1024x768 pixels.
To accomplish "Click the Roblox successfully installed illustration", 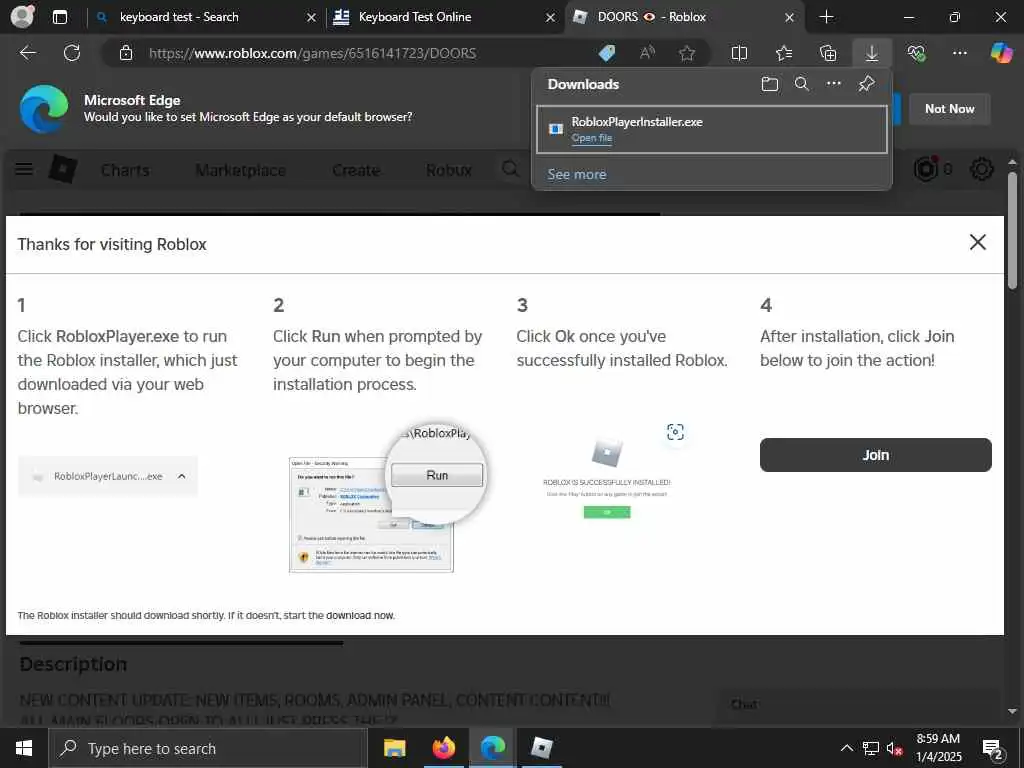I will click(607, 479).
